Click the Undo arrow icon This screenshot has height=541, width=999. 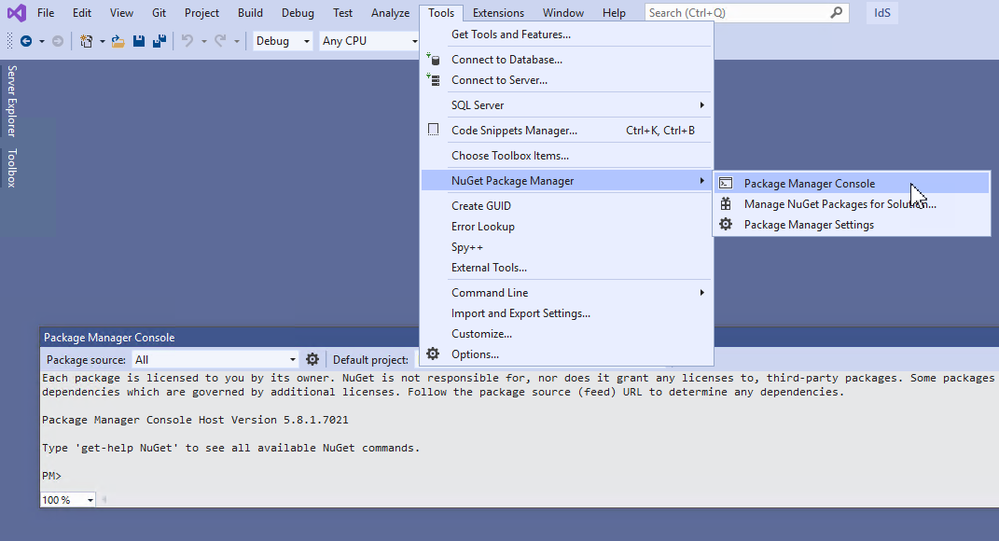click(x=187, y=41)
